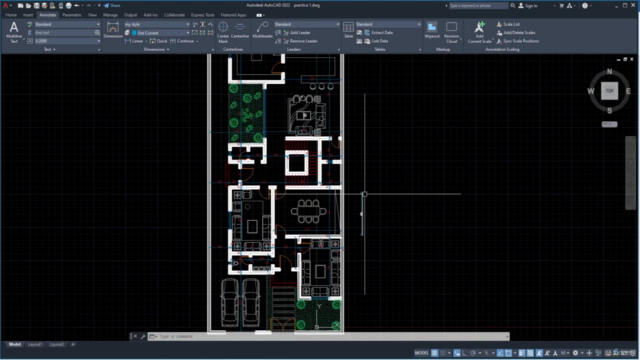
Task: Open the Dimension tool
Action: click(x=113, y=30)
